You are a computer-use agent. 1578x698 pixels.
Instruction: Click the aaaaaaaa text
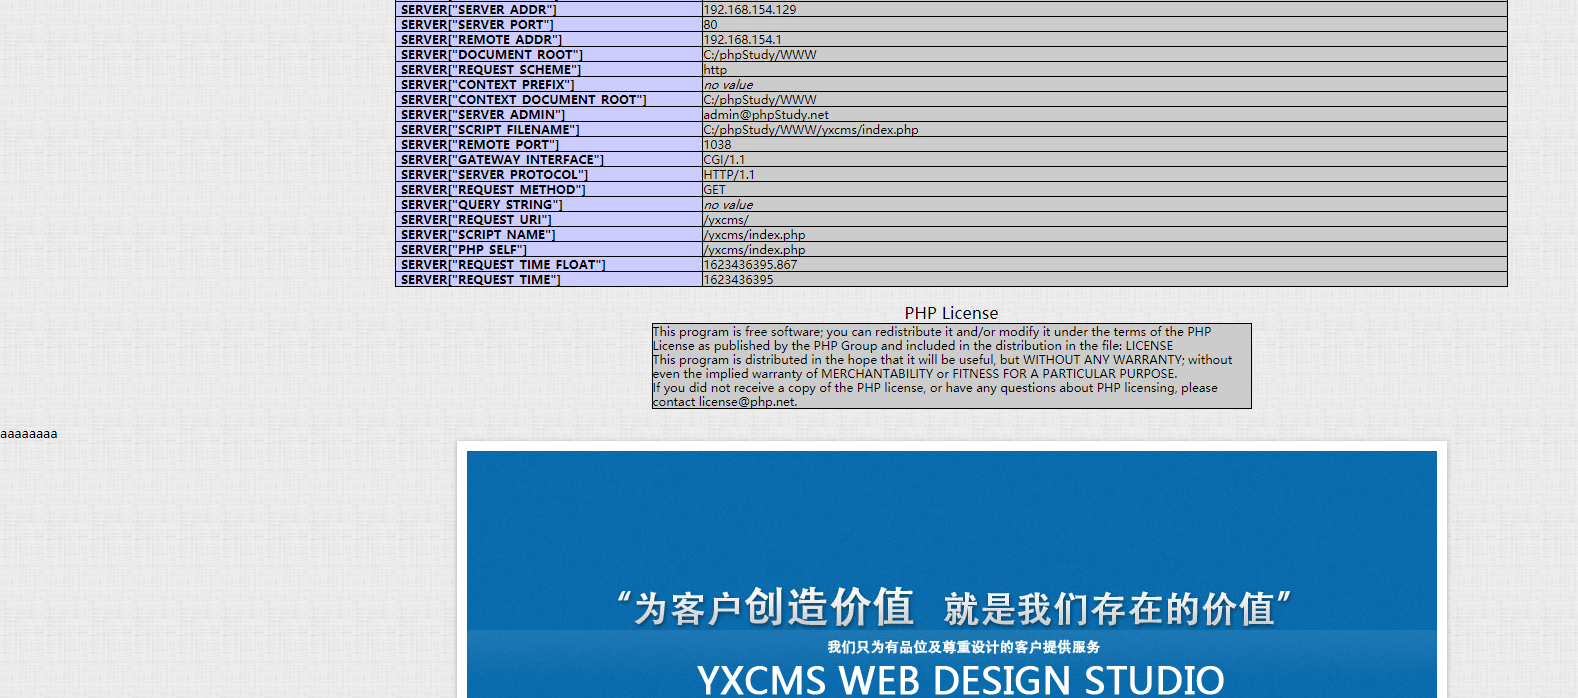click(29, 434)
